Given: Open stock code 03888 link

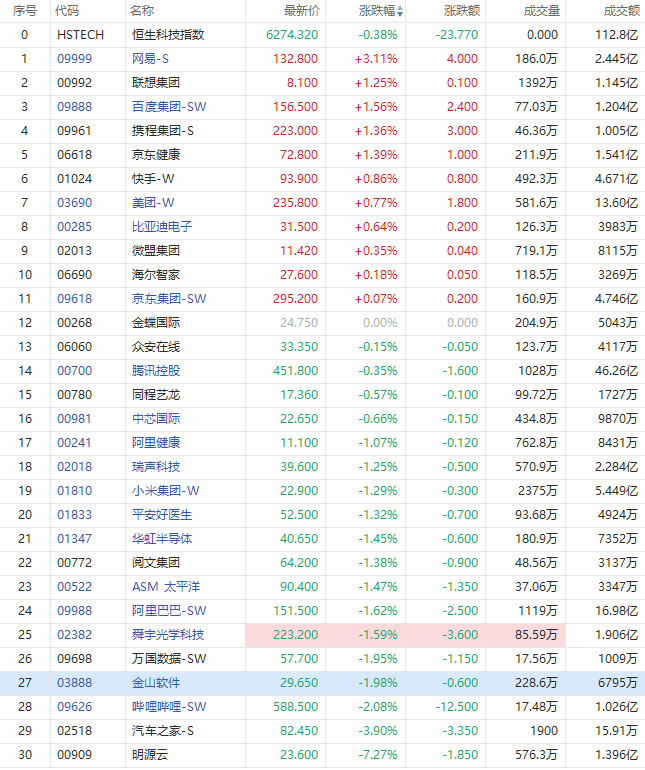Looking at the screenshot, I should tap(74, 683).
